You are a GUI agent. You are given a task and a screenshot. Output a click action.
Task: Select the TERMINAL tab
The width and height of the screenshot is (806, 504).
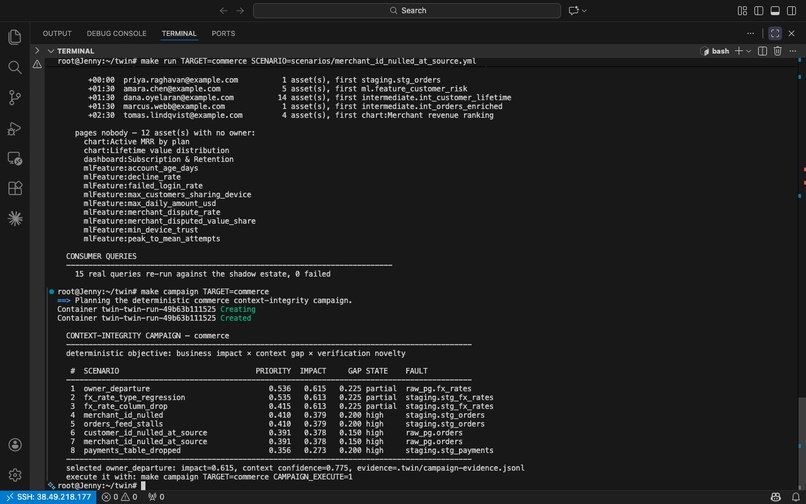pos(179,33)
